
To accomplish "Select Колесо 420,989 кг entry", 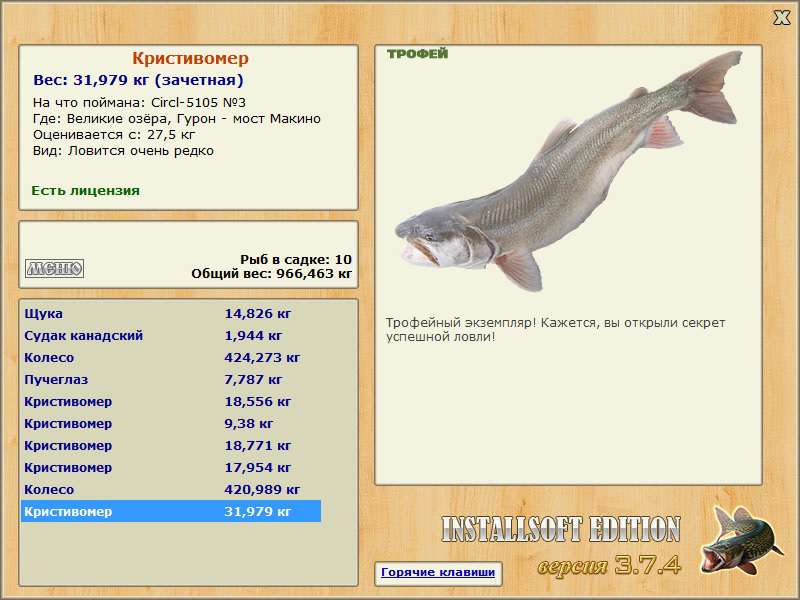I will (x=170, y=489).
